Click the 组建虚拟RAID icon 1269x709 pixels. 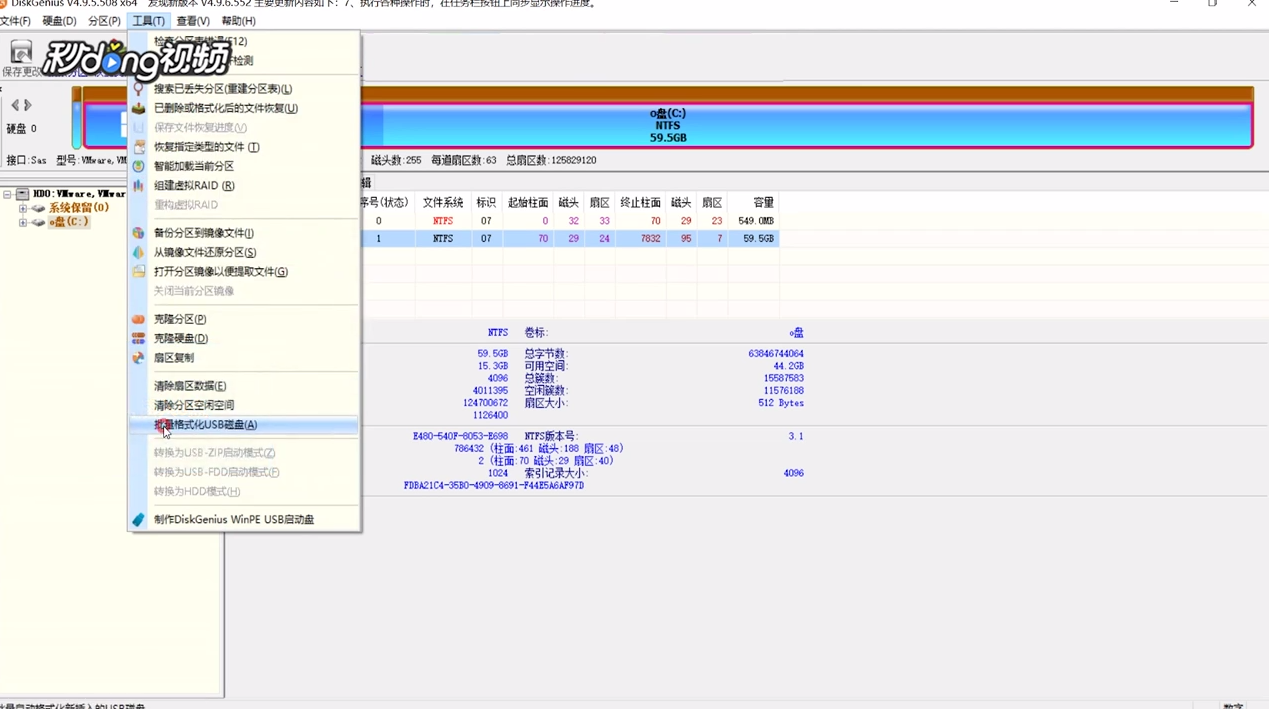click(138, 185)
